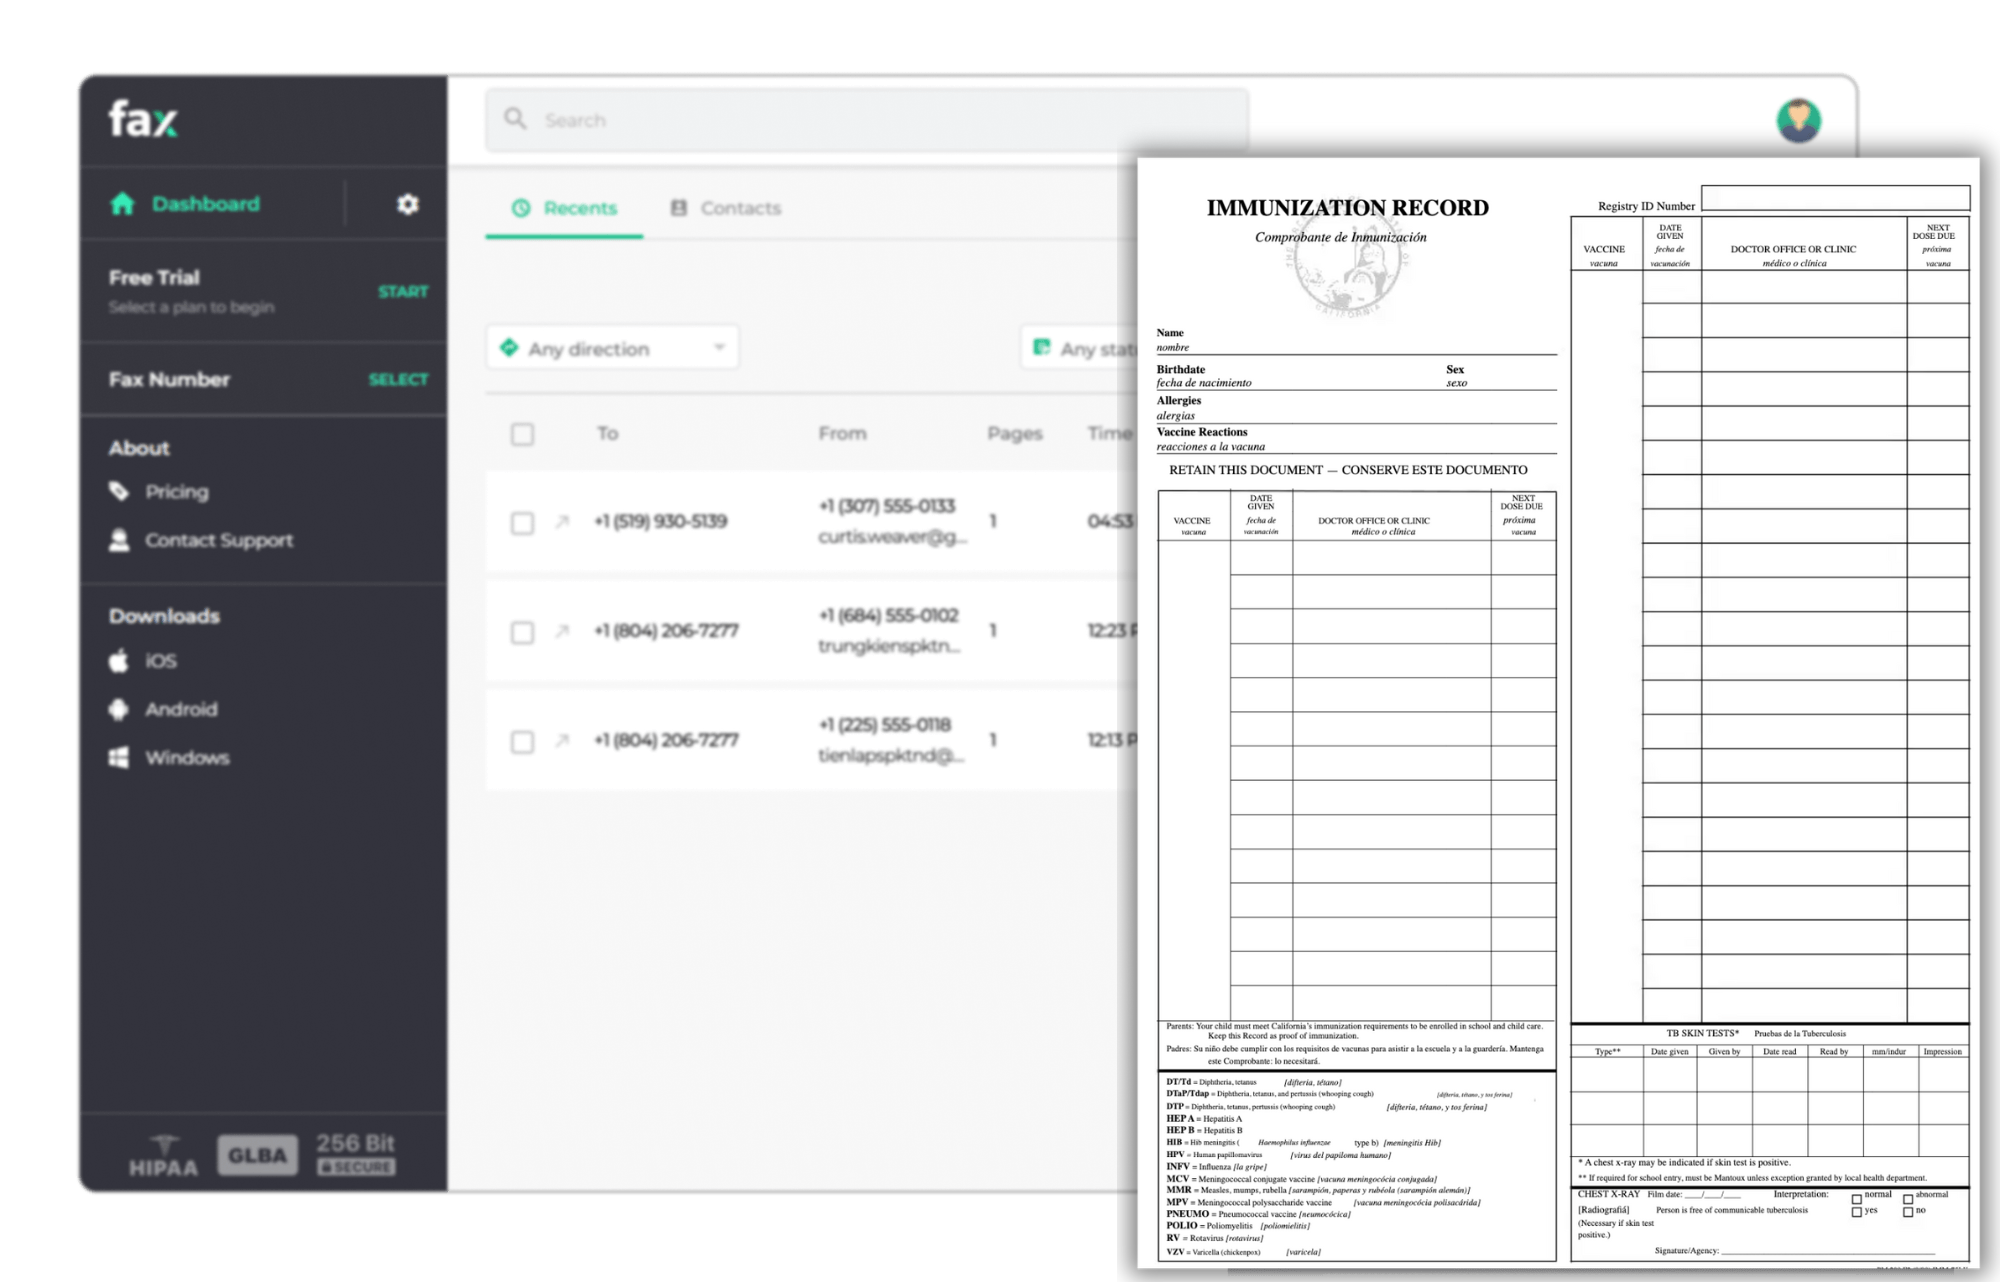The image size is (2000, 1282).
Task: Click the iOS apple icon
Action: tap(119, 661)
